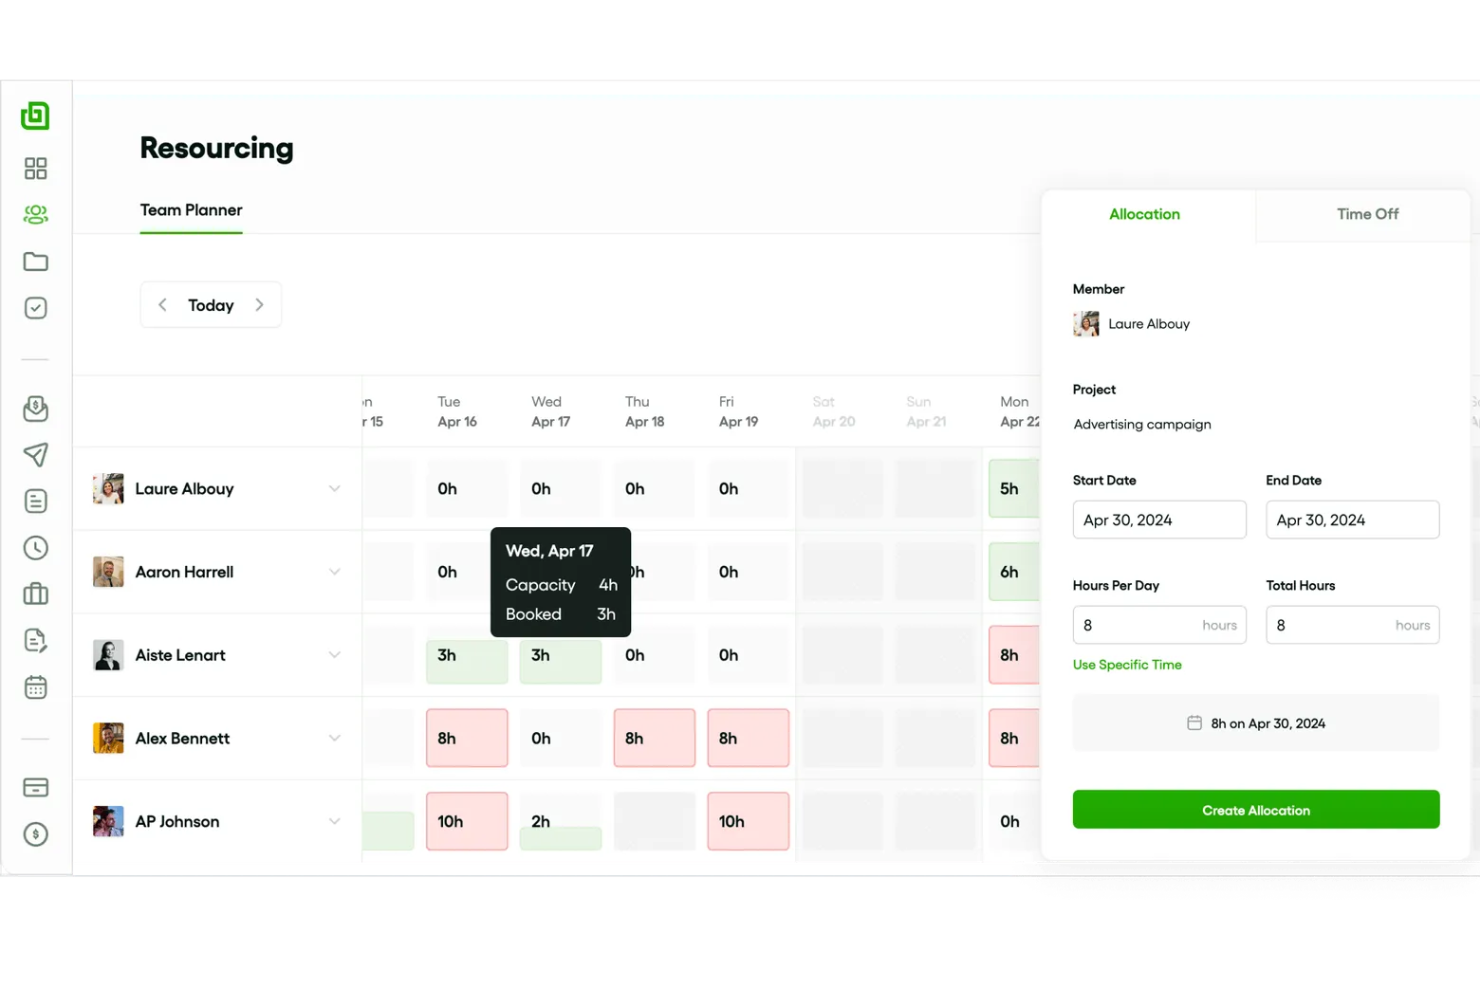The width and height of the screenshot is (1480, 987).
Task: Click Laure Albouy avatar in Member section
Action: tap(1086, 324)
